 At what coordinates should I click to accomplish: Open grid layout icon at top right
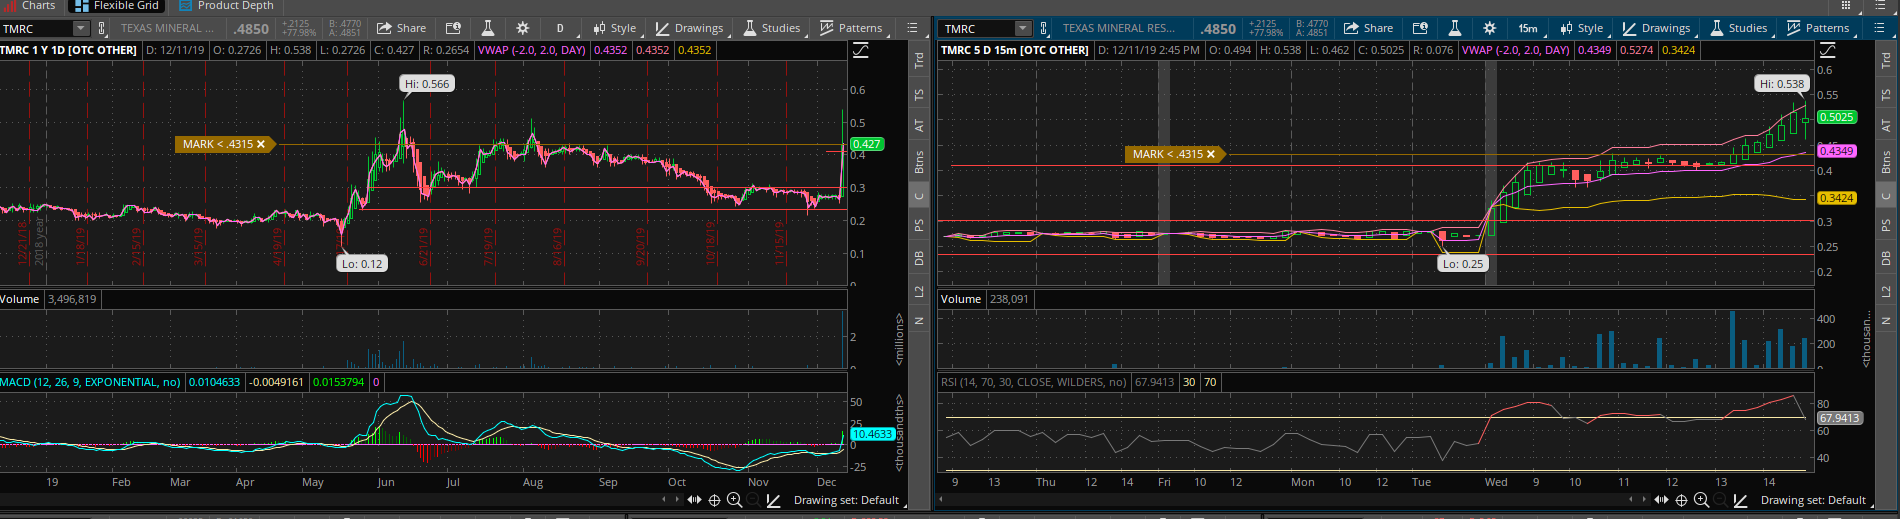(1846, 6)
